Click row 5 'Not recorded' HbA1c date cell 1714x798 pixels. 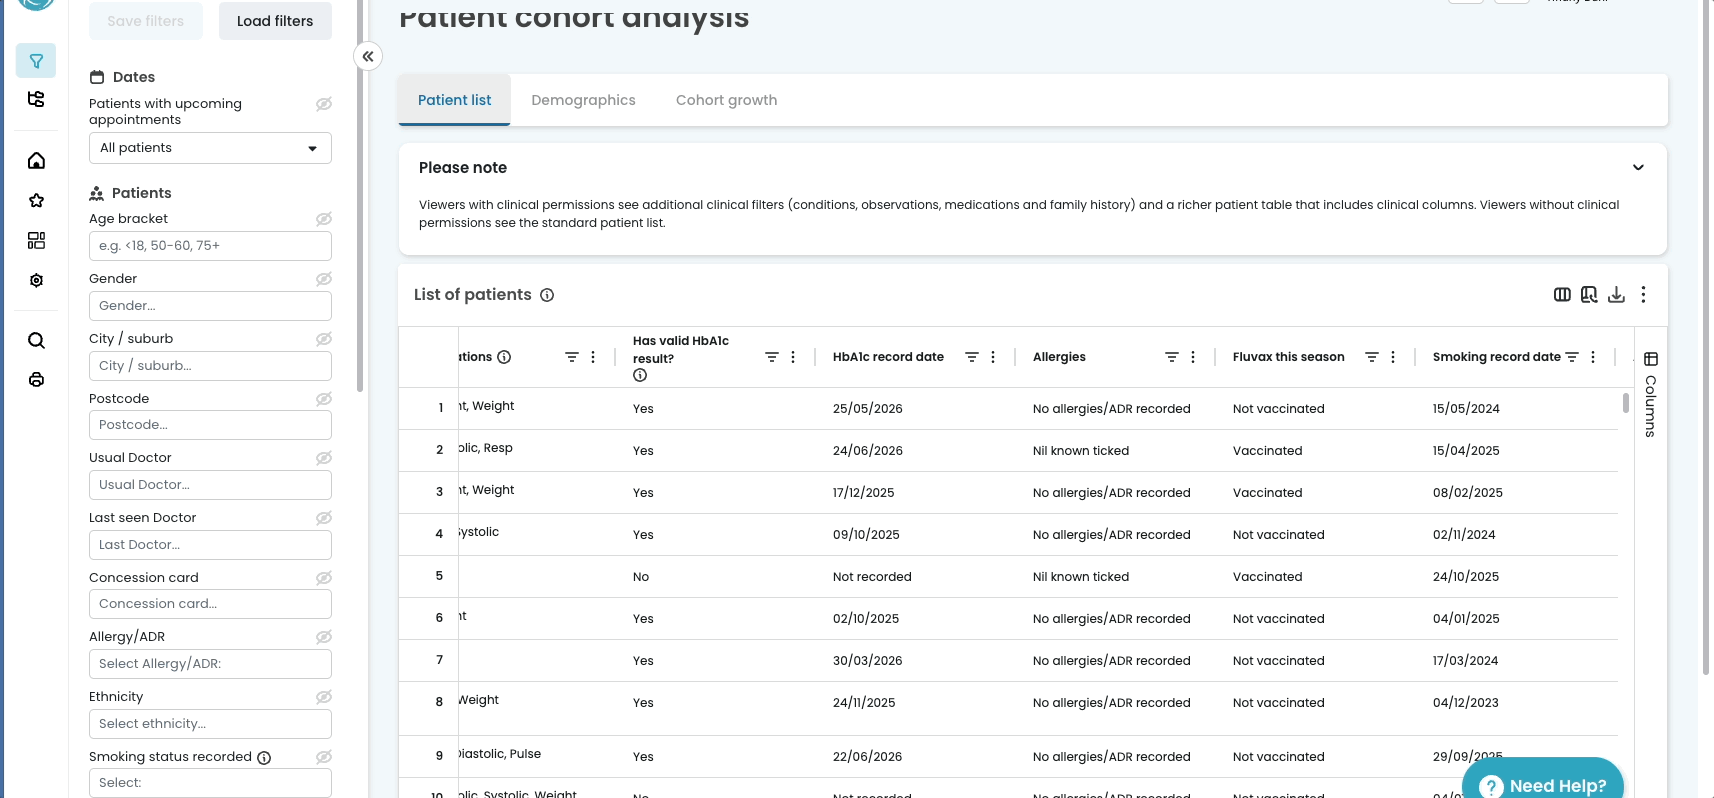[872, 577]
